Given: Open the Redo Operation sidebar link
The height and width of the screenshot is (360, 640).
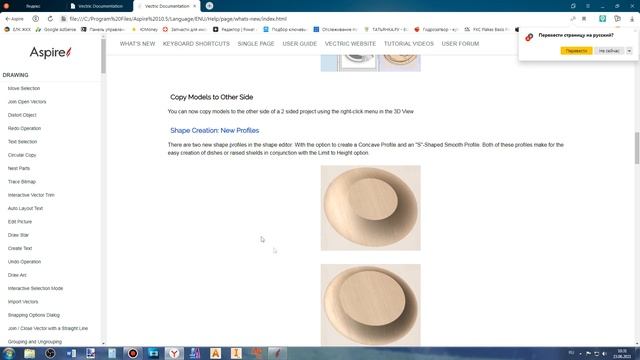Looking at the screenshot, I should [24, 128].
